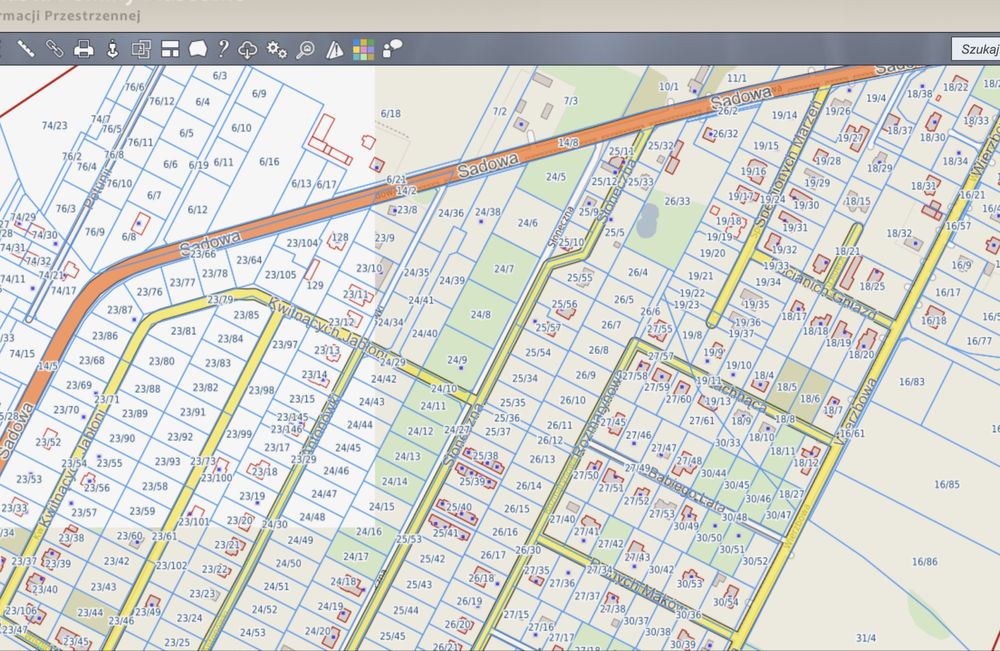1000x651 pixels.
Task: Click the cloud download icon
Action: [x=247, y=49]
